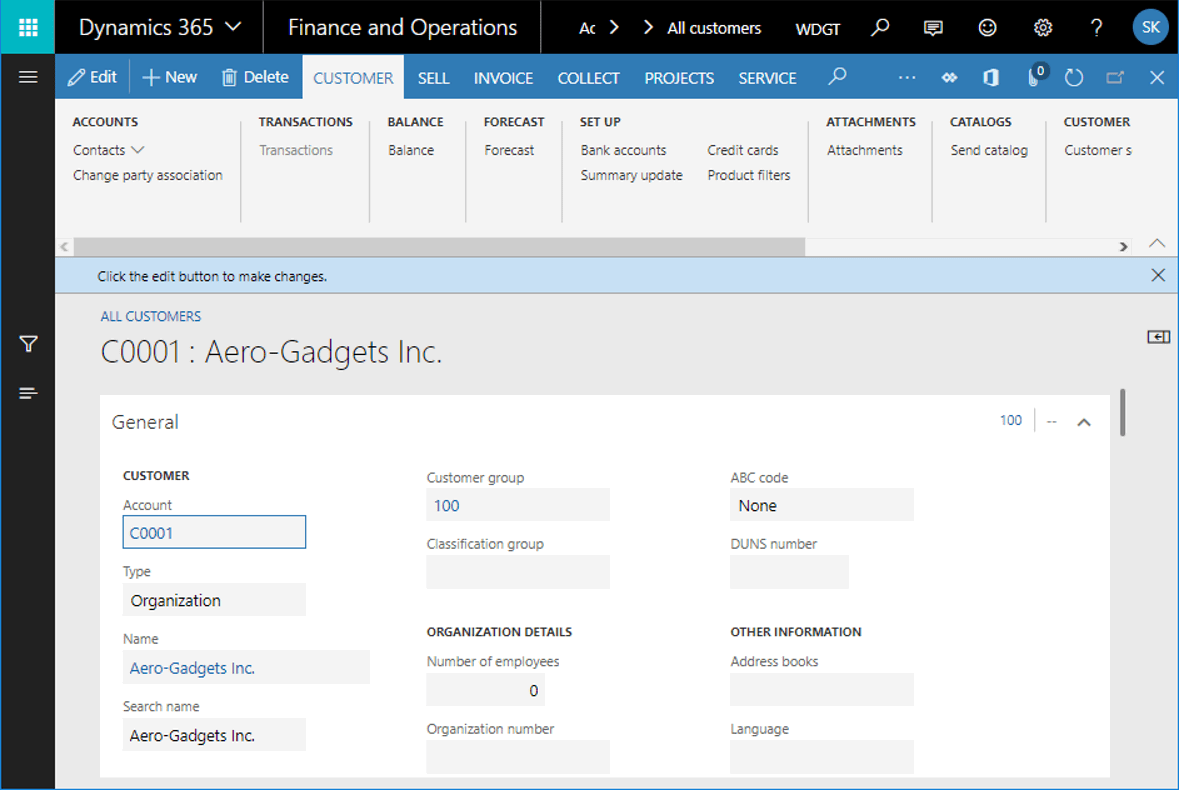Click the Address books field
Image resolution: width=1180 pixels, height=791 pixels.
point(822,689)
